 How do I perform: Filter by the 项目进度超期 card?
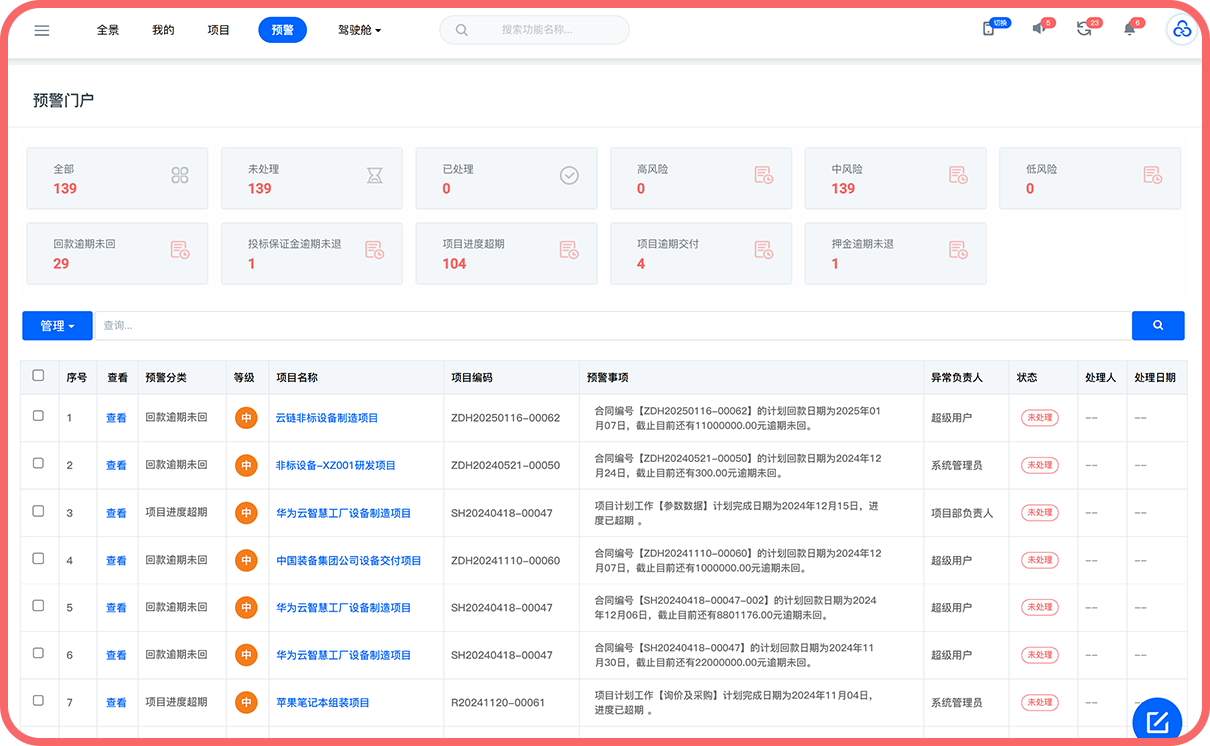(509, 253)
